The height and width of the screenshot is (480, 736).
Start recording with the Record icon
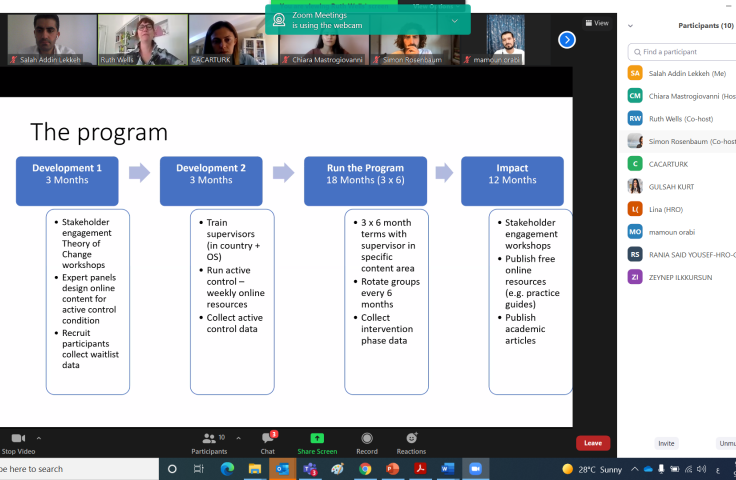point(367,438)
